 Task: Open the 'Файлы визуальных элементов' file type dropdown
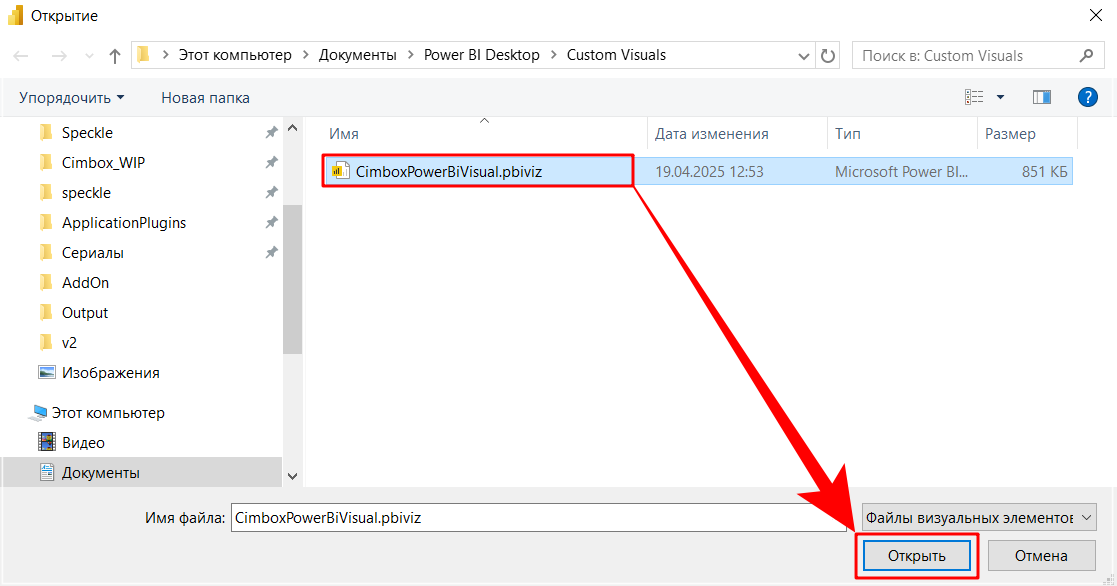979,518
